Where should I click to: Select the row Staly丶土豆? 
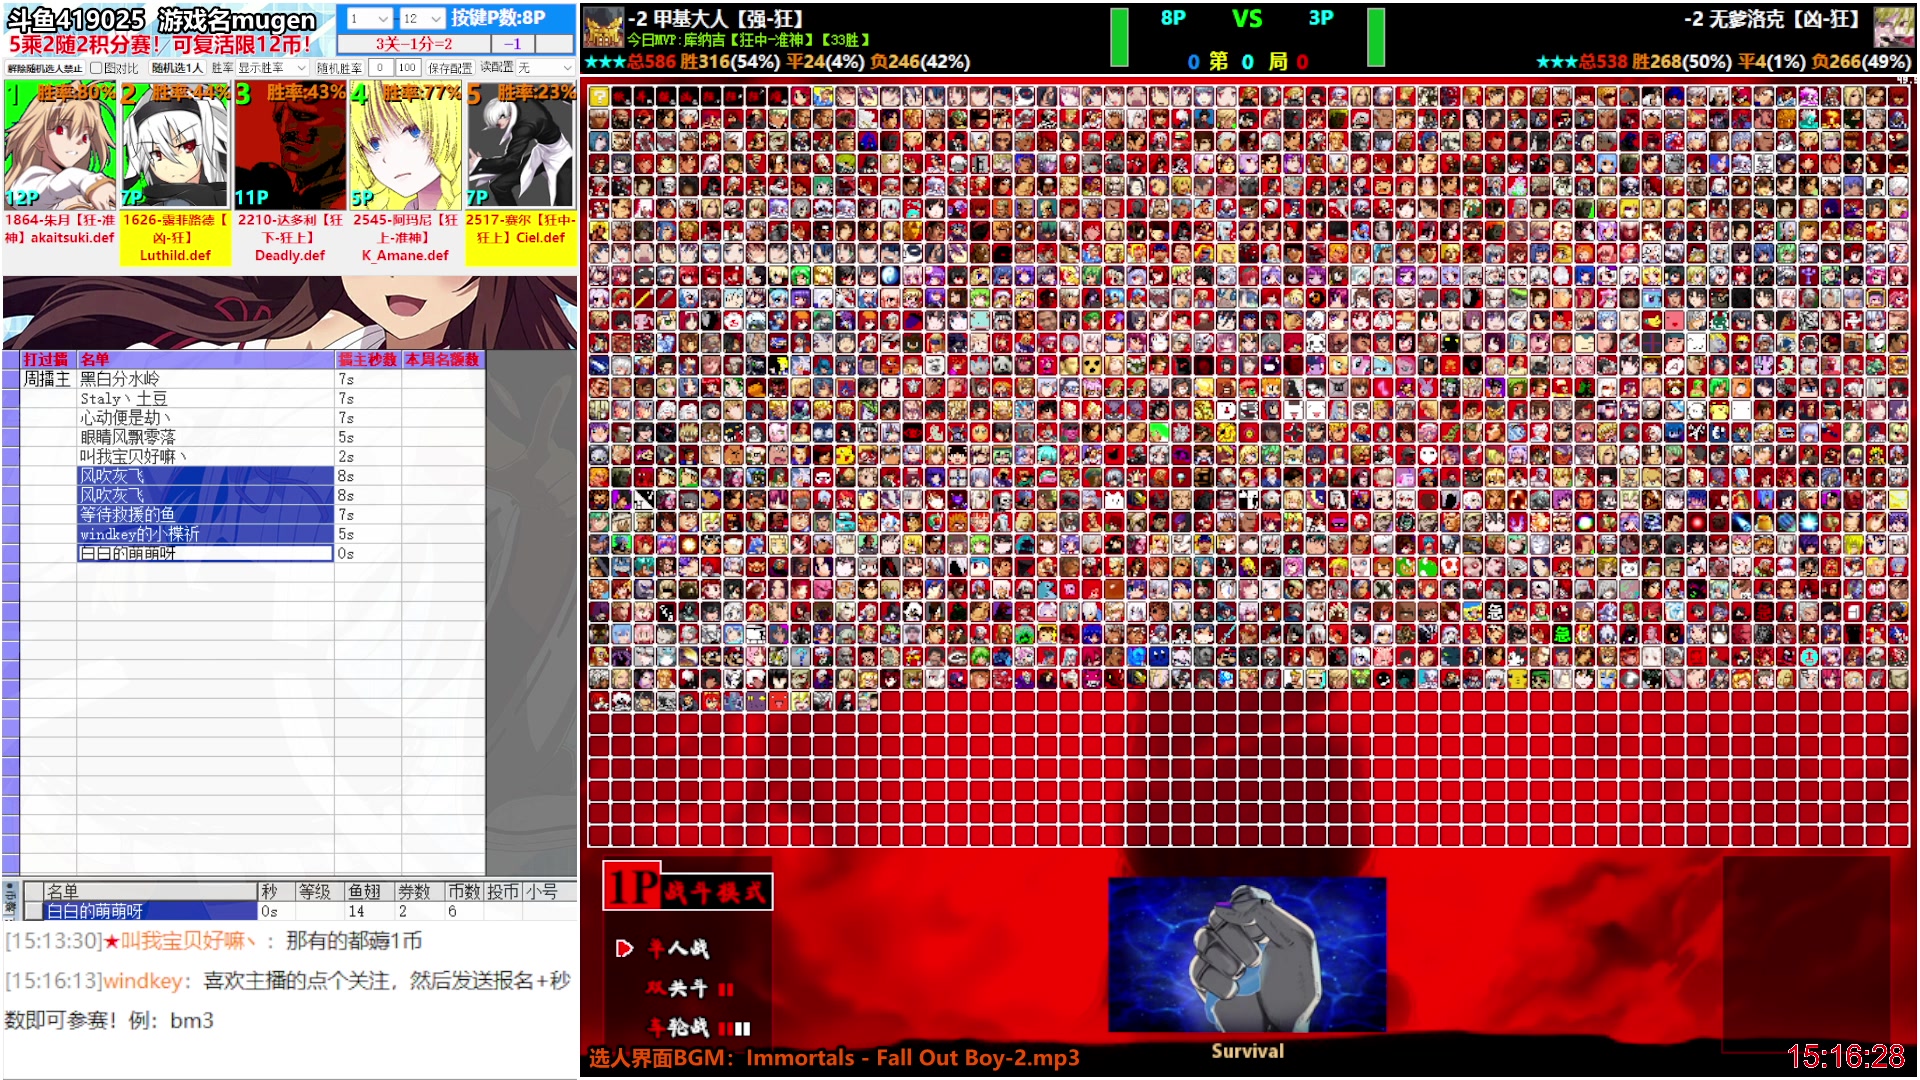tap(206, 398)
